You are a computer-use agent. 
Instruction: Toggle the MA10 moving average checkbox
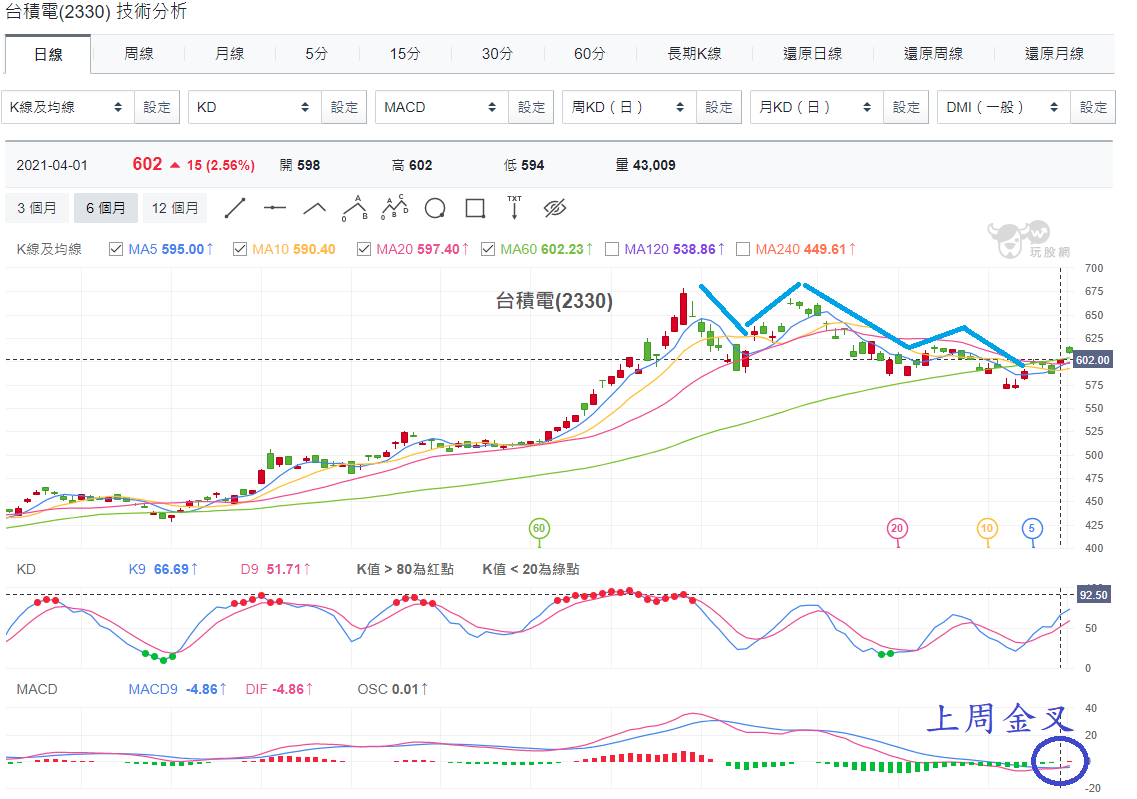click(x=239, y=249)
